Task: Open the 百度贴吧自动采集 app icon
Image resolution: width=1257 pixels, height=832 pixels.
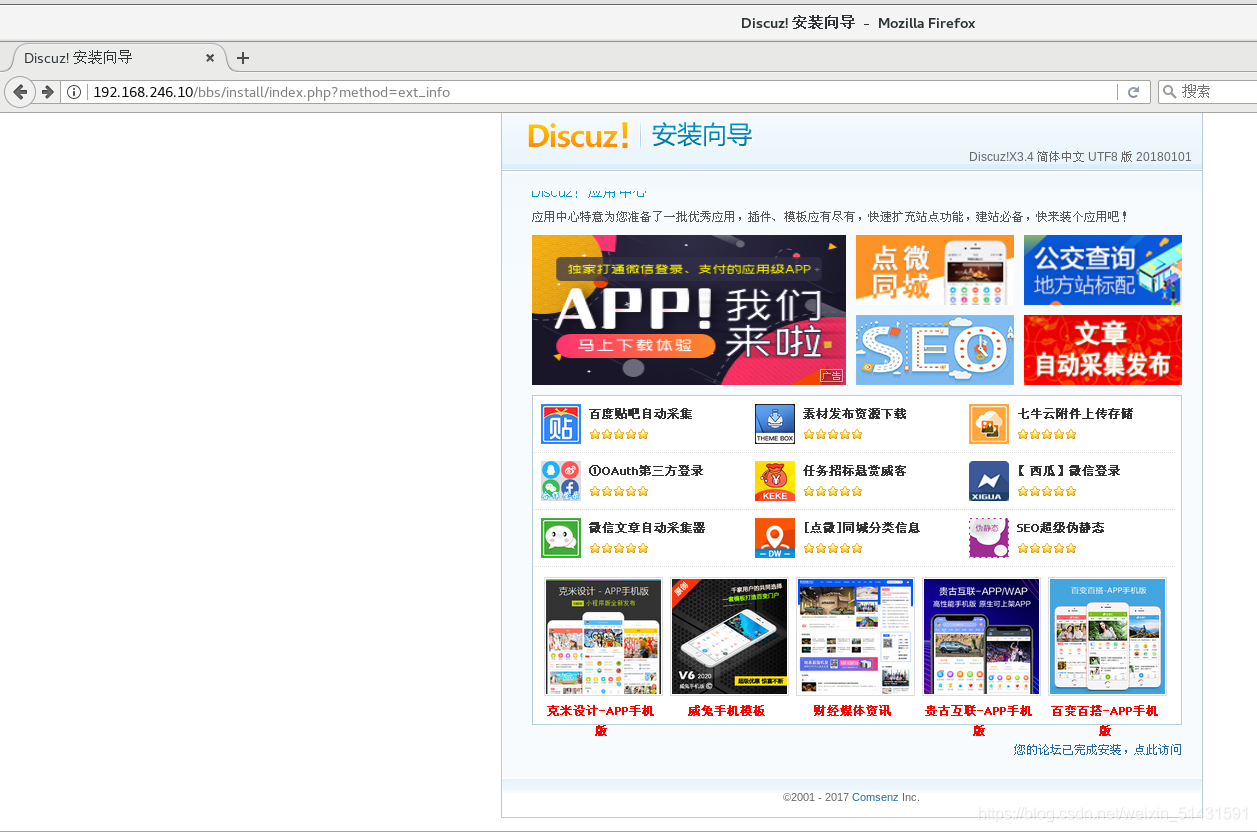Action: pyautogui.click(x=560, y=424)
